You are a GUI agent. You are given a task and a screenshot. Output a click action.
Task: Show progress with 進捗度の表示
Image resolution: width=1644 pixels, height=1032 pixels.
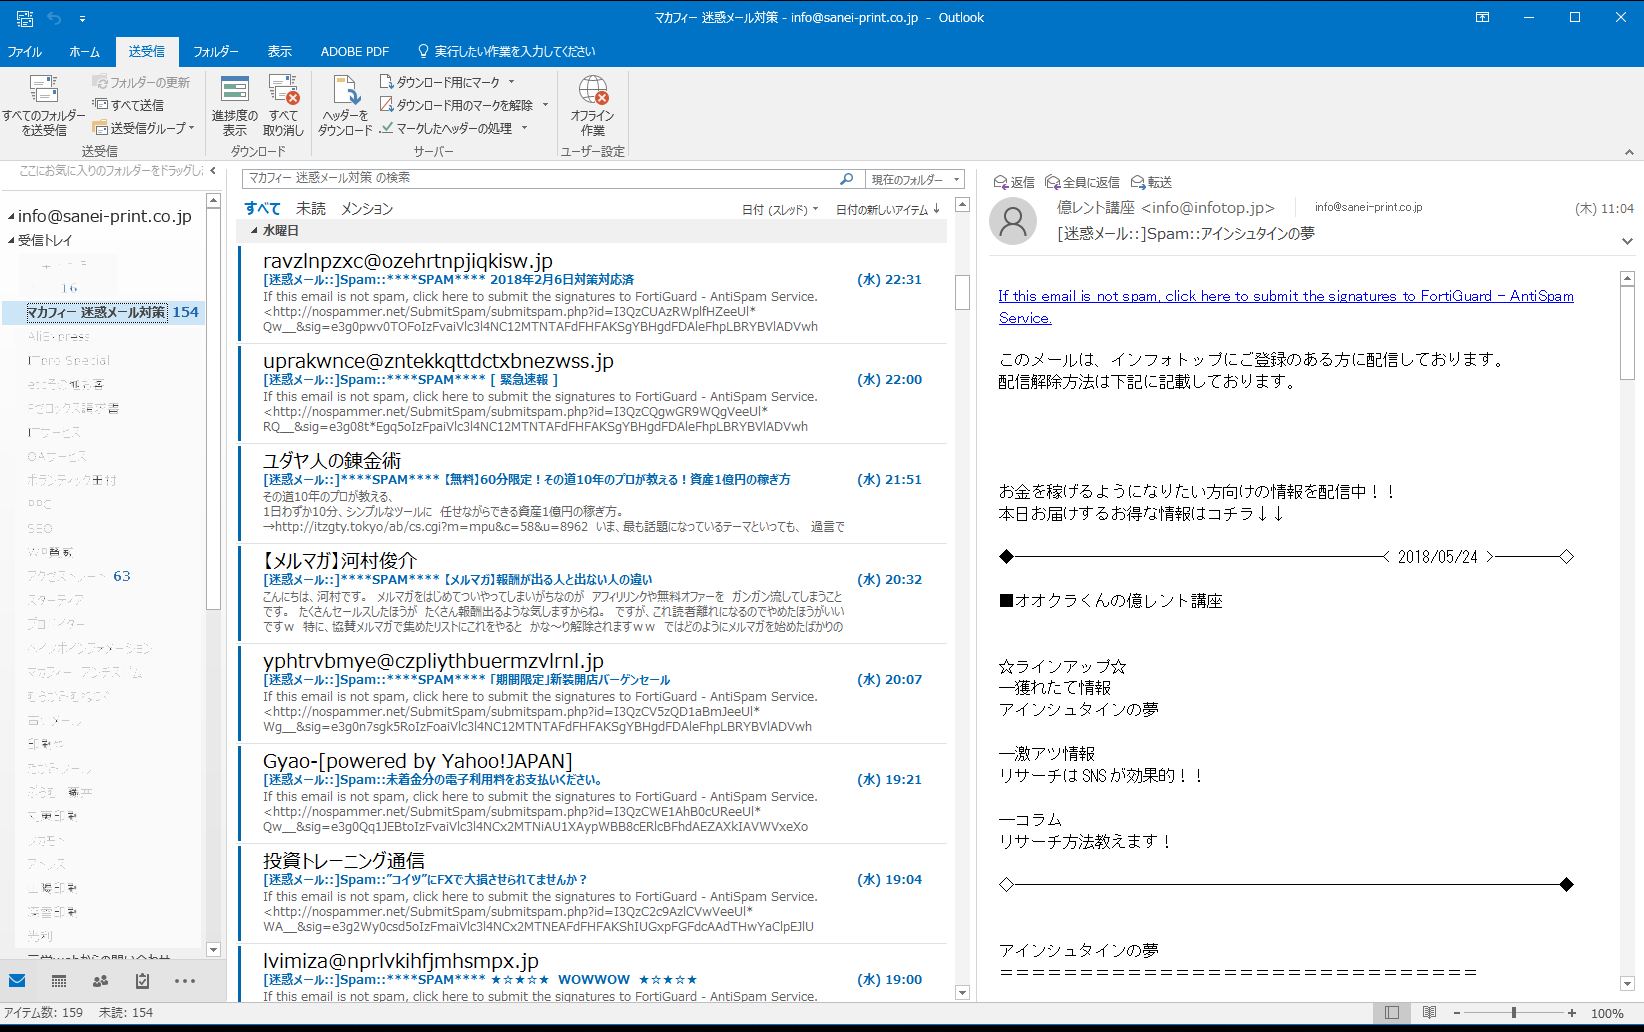point(235,104)
